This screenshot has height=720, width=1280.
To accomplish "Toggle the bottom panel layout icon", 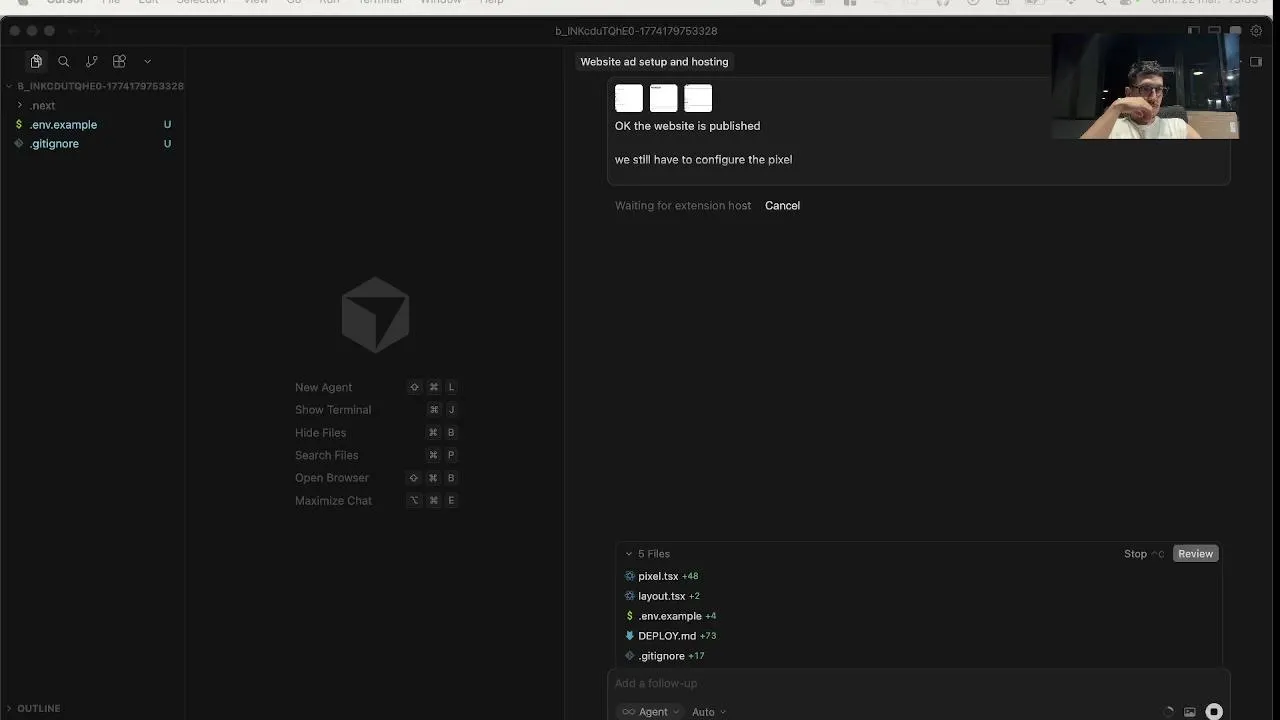I will tap(1215, 31).
